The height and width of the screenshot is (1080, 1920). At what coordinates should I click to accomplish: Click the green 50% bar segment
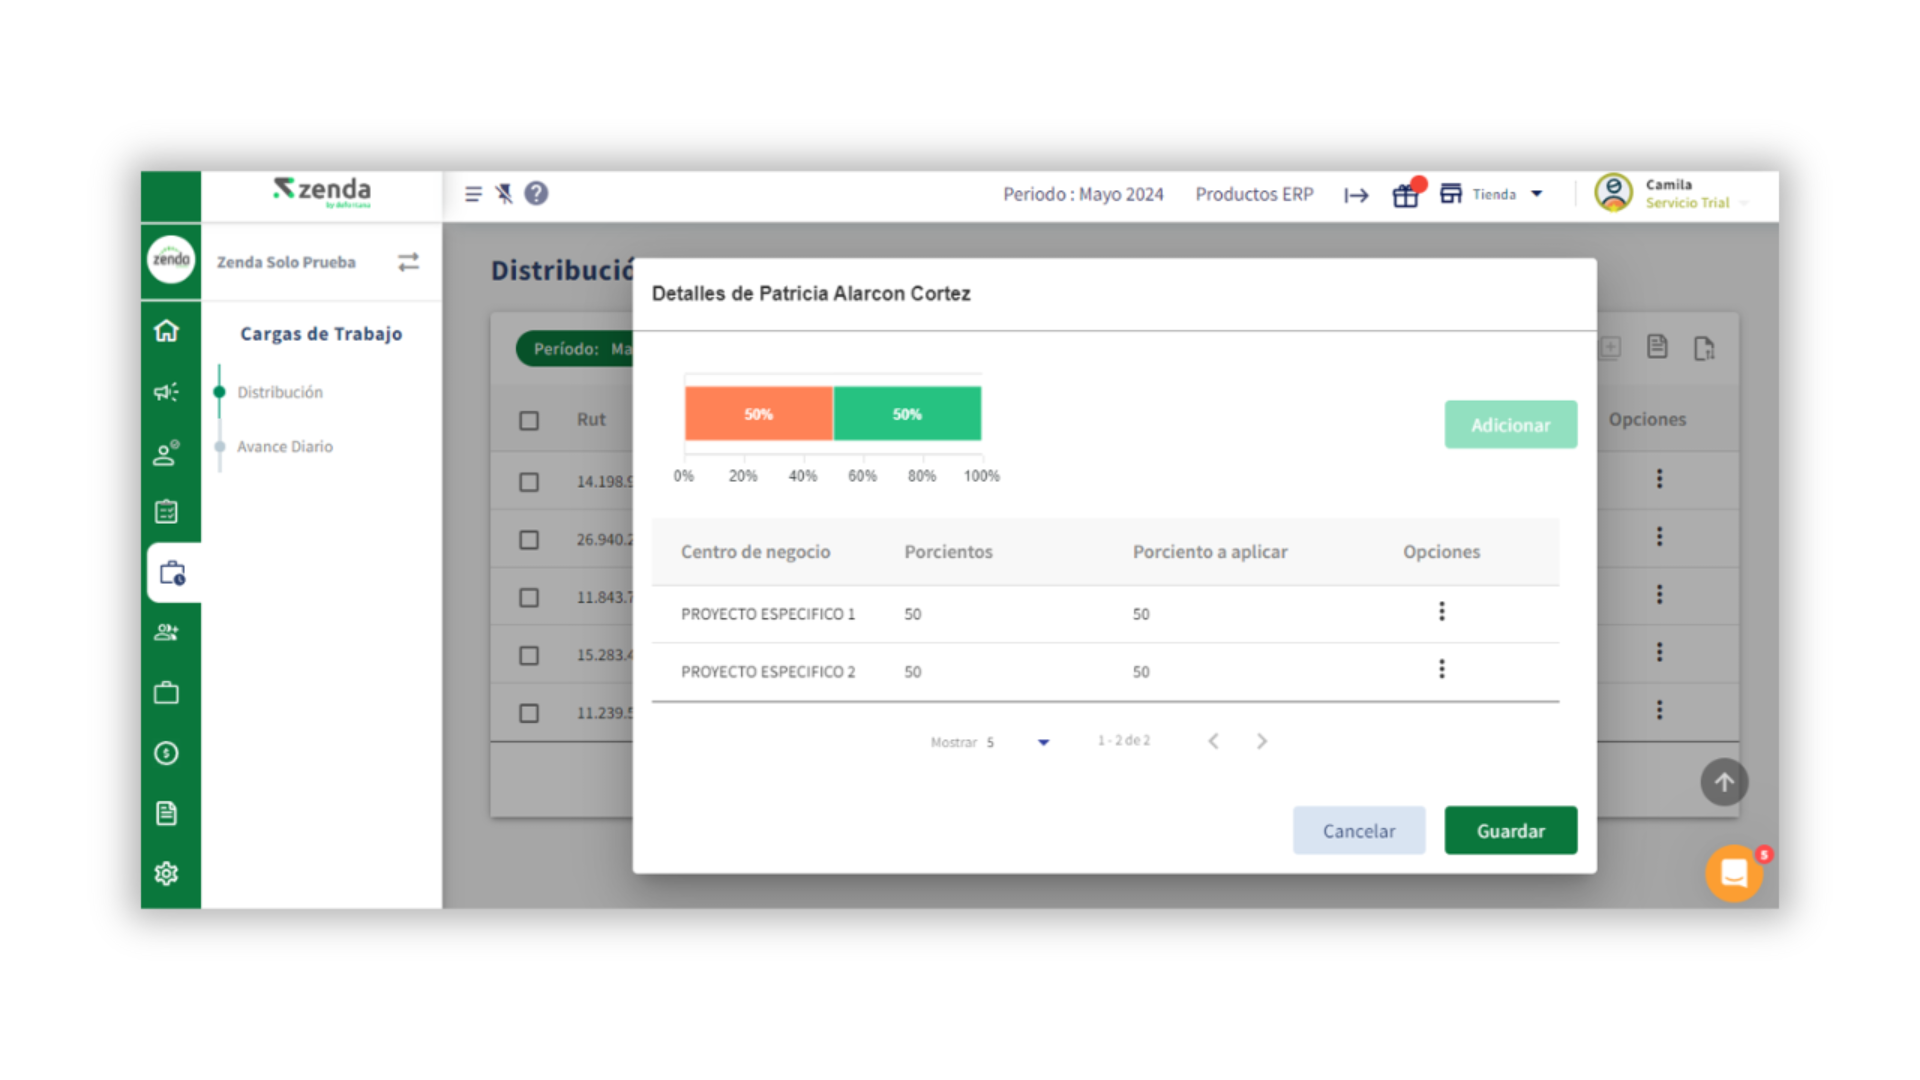pos(907,414)
